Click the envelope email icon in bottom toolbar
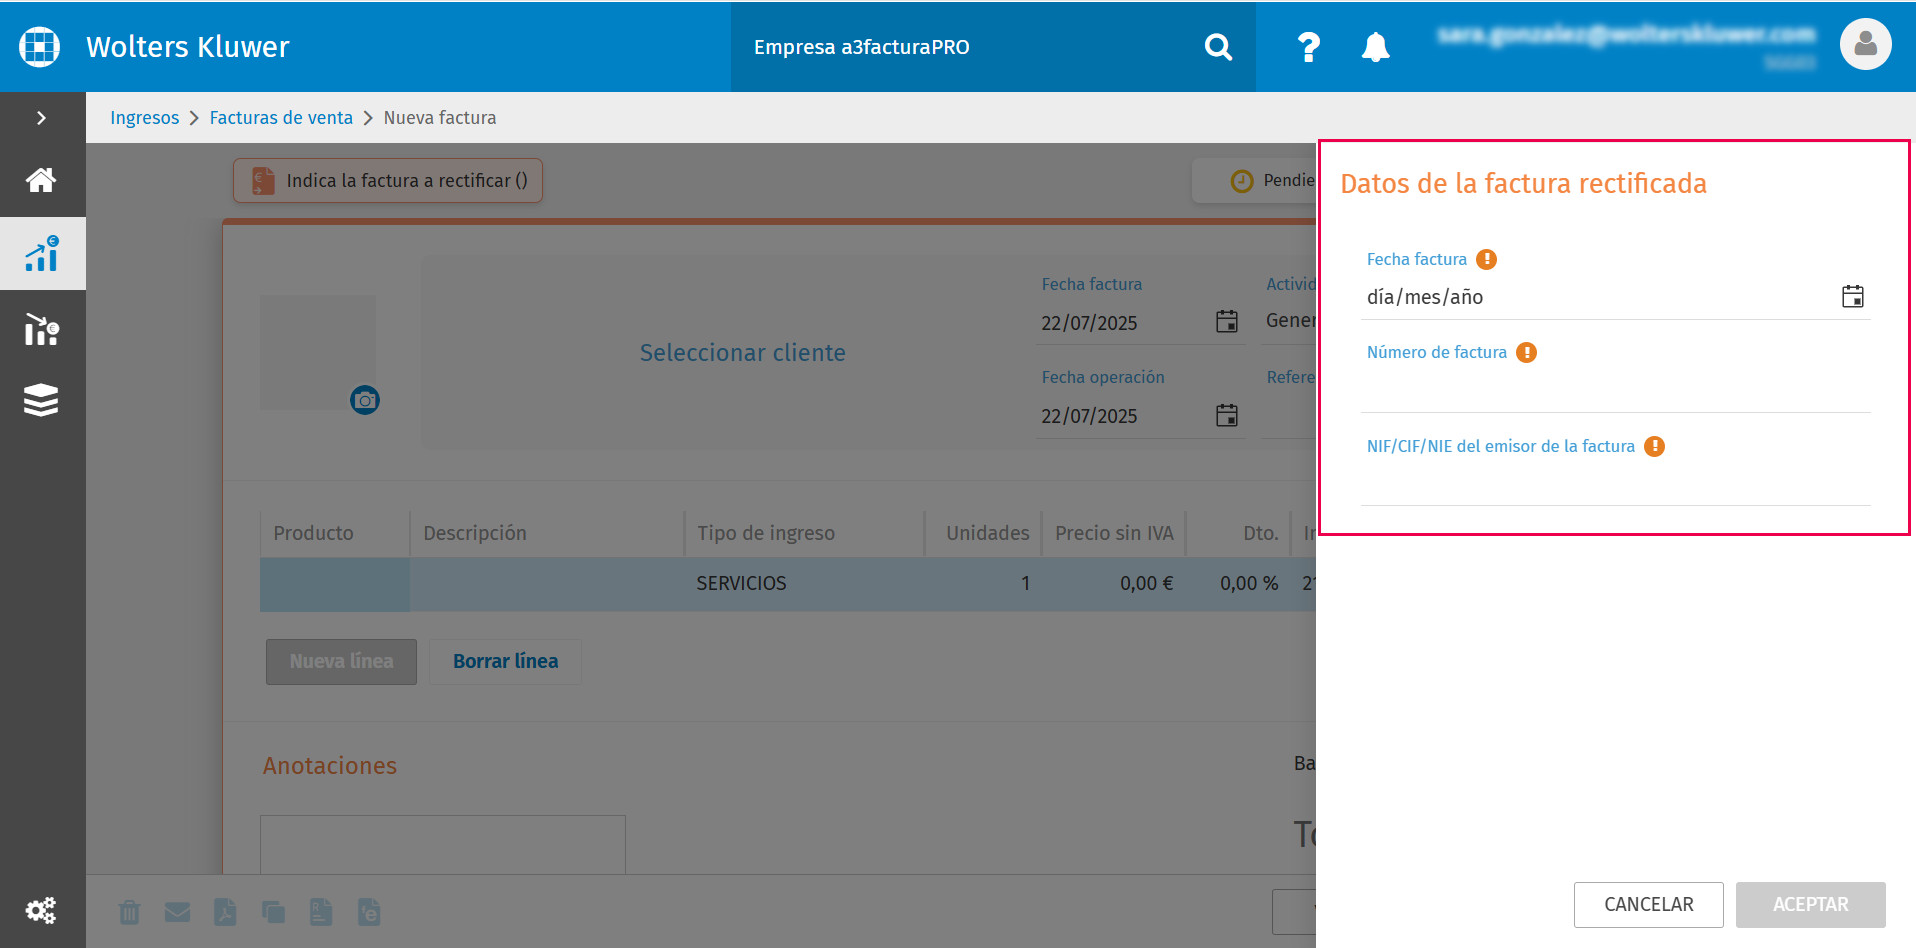Screen dimensions: 1916x948 click(x=177, y=912)
